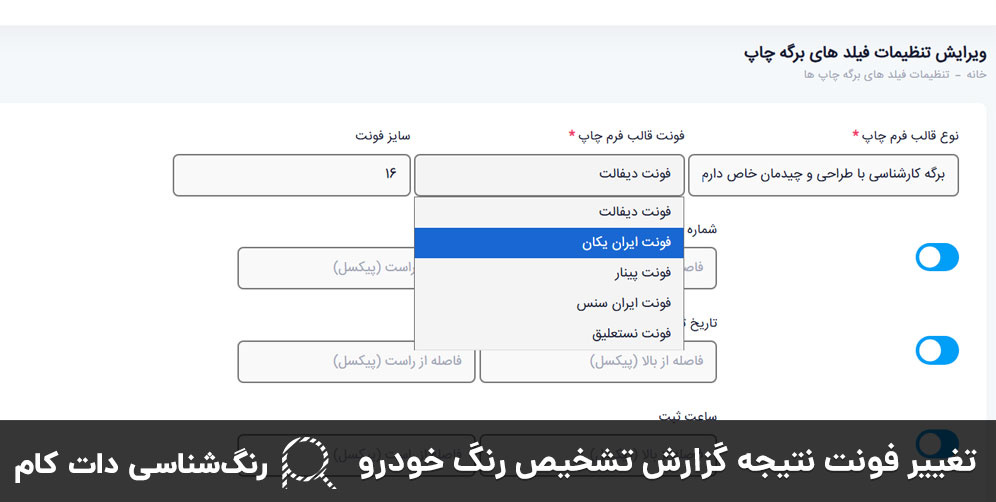Select فونت ایران سنس font option
The height and width of the screenshot is (502, 996).
pyautogui.click(x=549, y=304)
